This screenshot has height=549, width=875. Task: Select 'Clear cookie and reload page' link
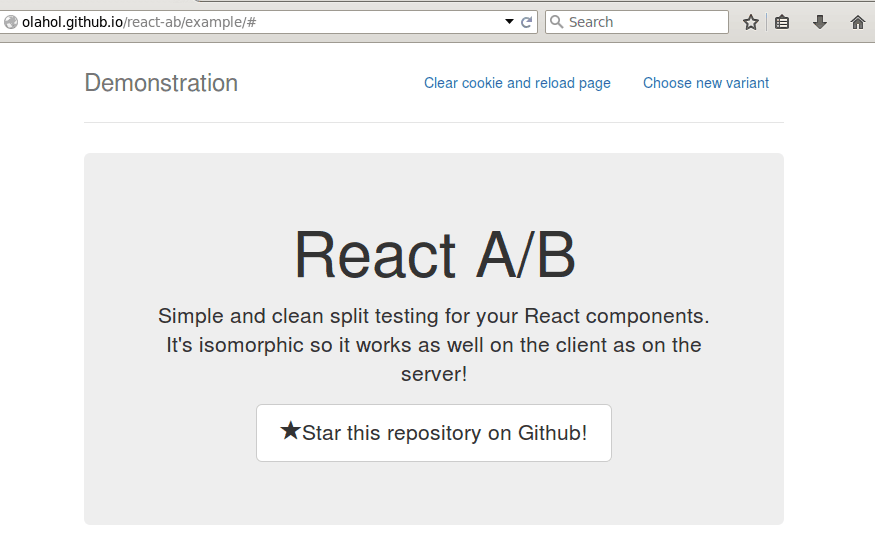(x=517, y=83)
